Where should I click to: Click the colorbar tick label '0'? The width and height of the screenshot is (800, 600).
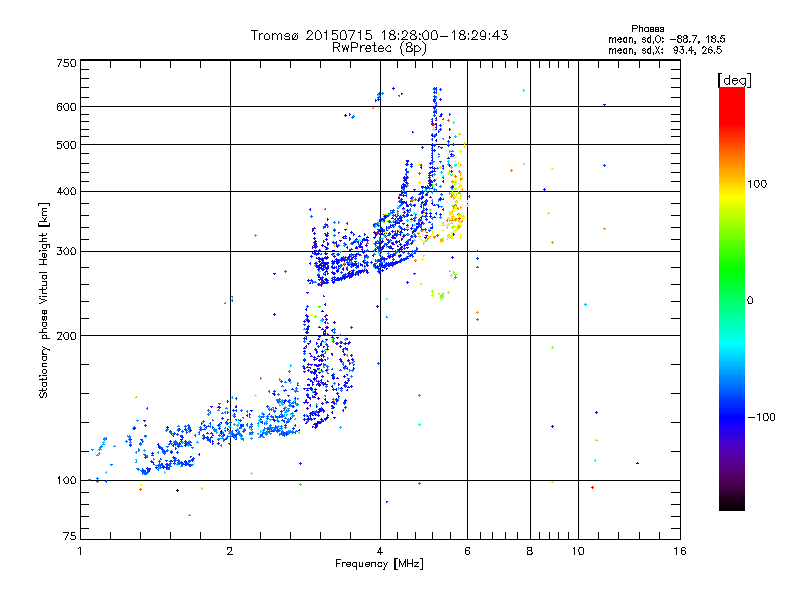pyautogui.click(x=750, y=301)
